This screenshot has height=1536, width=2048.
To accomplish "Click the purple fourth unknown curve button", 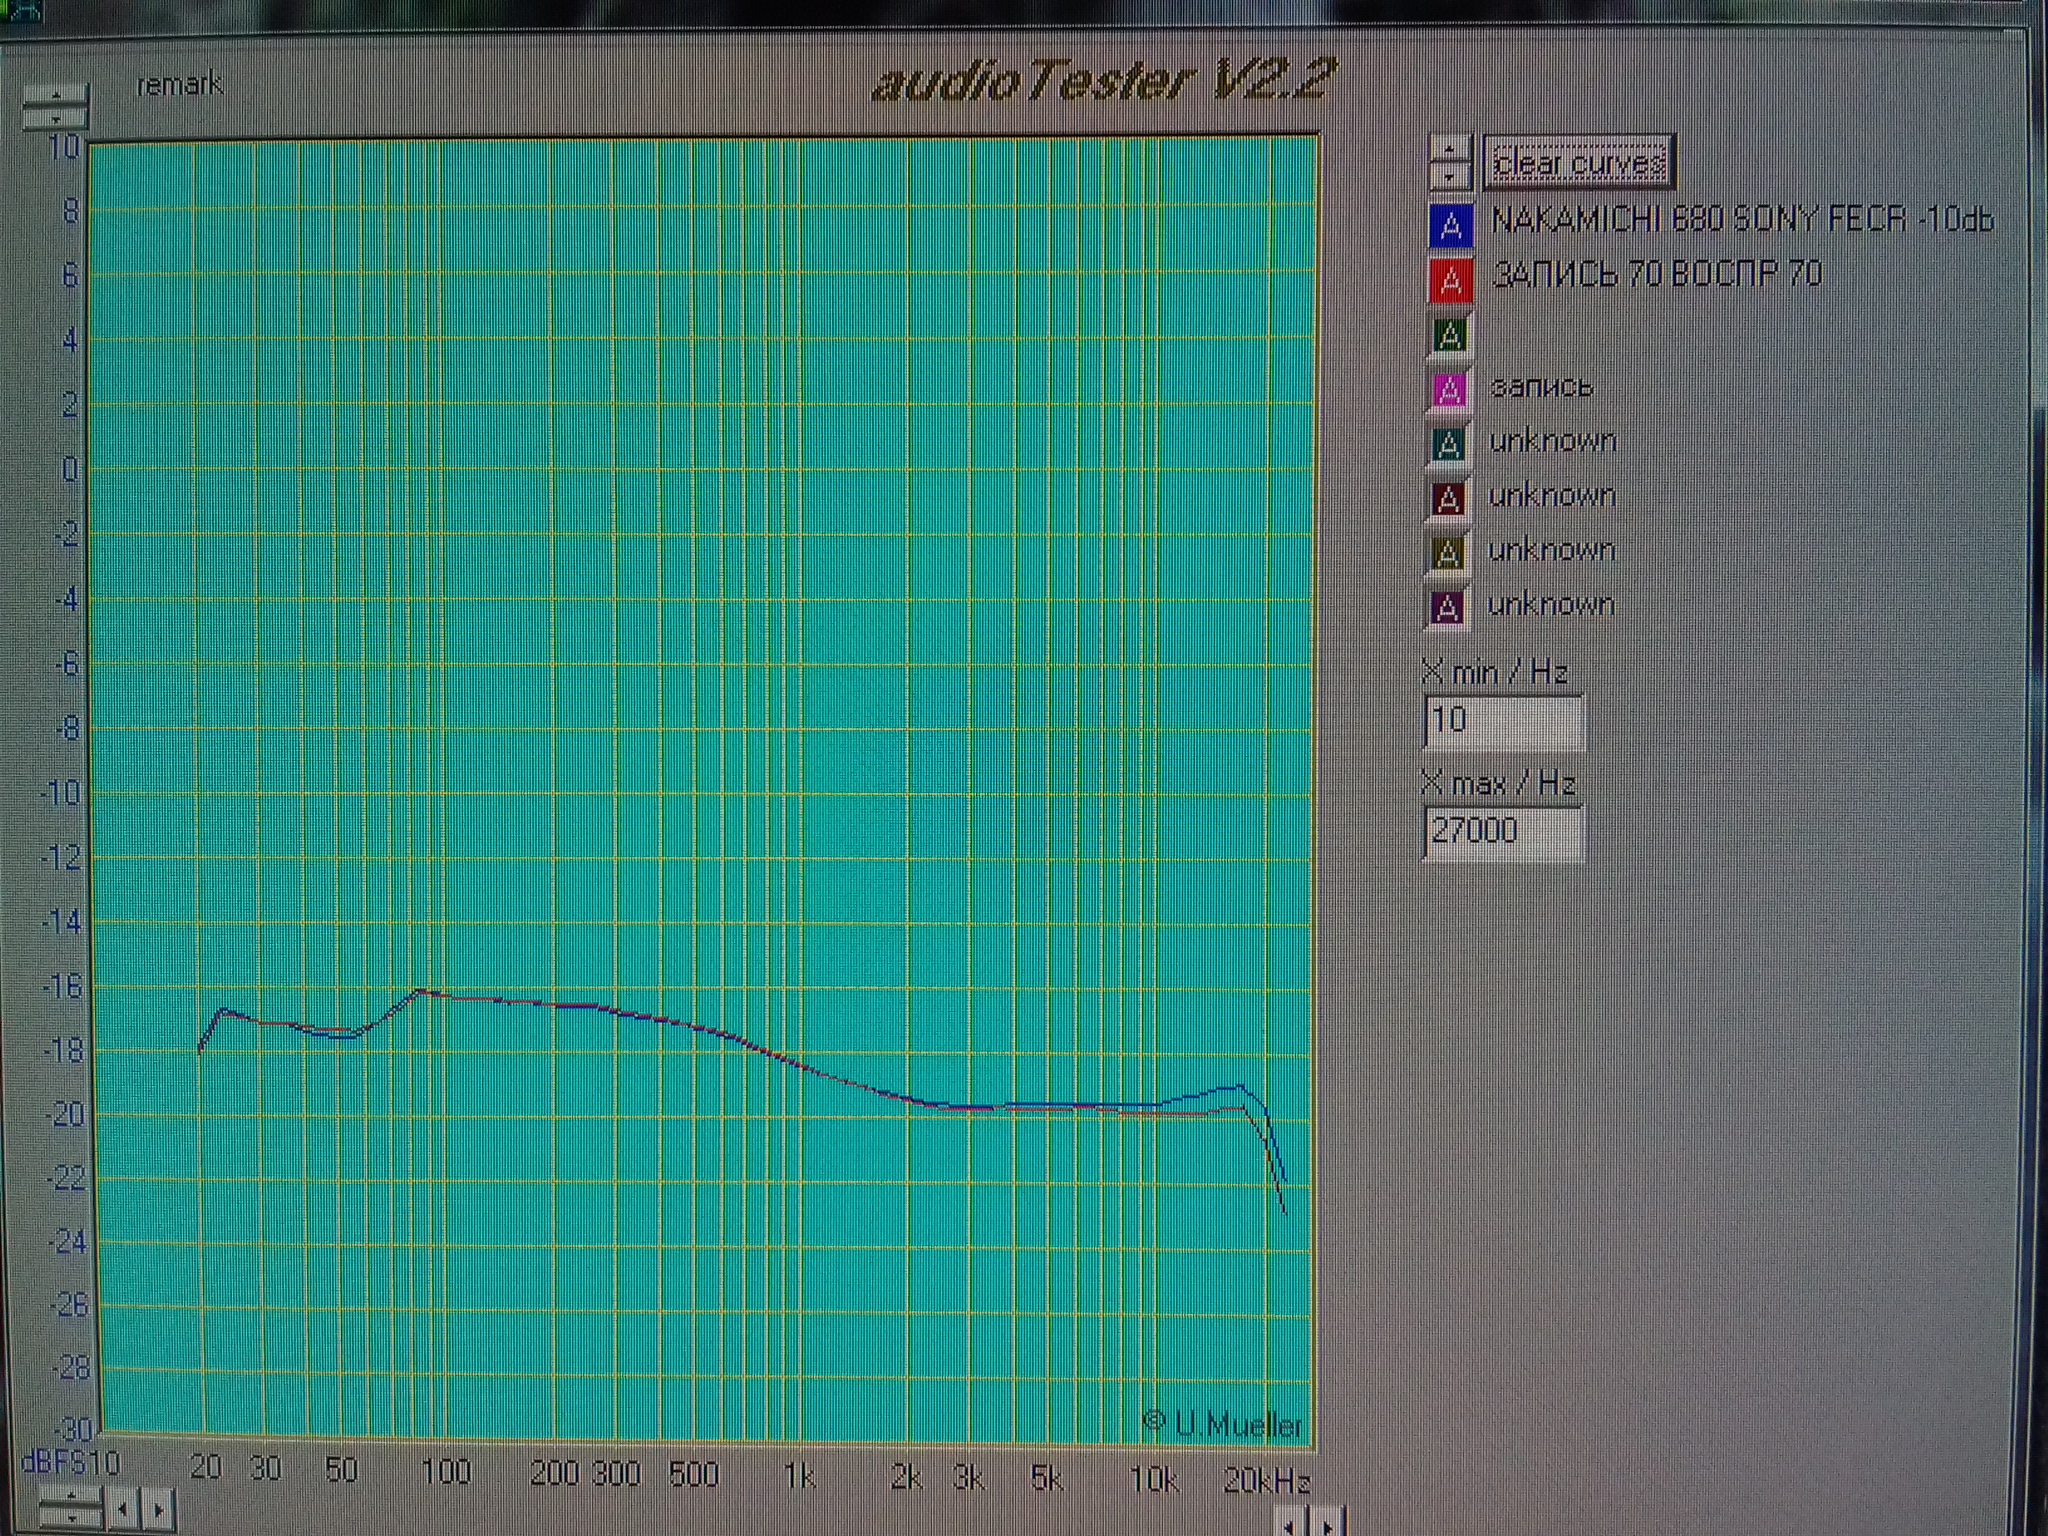I will [1446, 608].
